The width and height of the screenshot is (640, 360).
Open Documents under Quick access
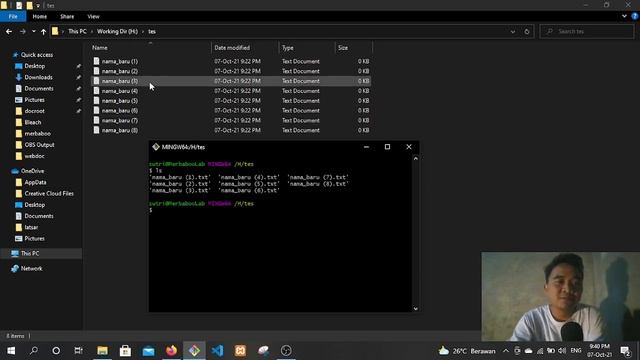click(38, 89)
